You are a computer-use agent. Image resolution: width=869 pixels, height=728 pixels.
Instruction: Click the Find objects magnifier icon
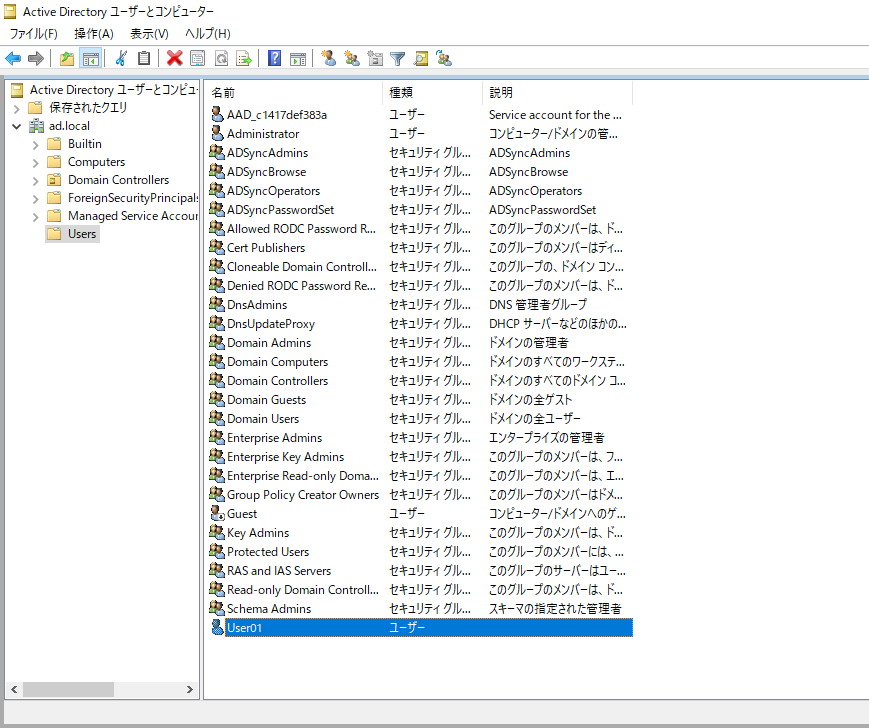click(421, 58)
